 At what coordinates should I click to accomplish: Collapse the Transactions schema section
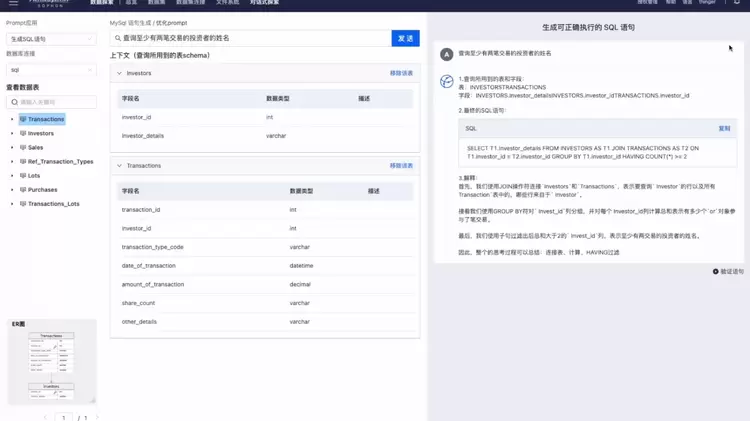click(x=119, y=166)
